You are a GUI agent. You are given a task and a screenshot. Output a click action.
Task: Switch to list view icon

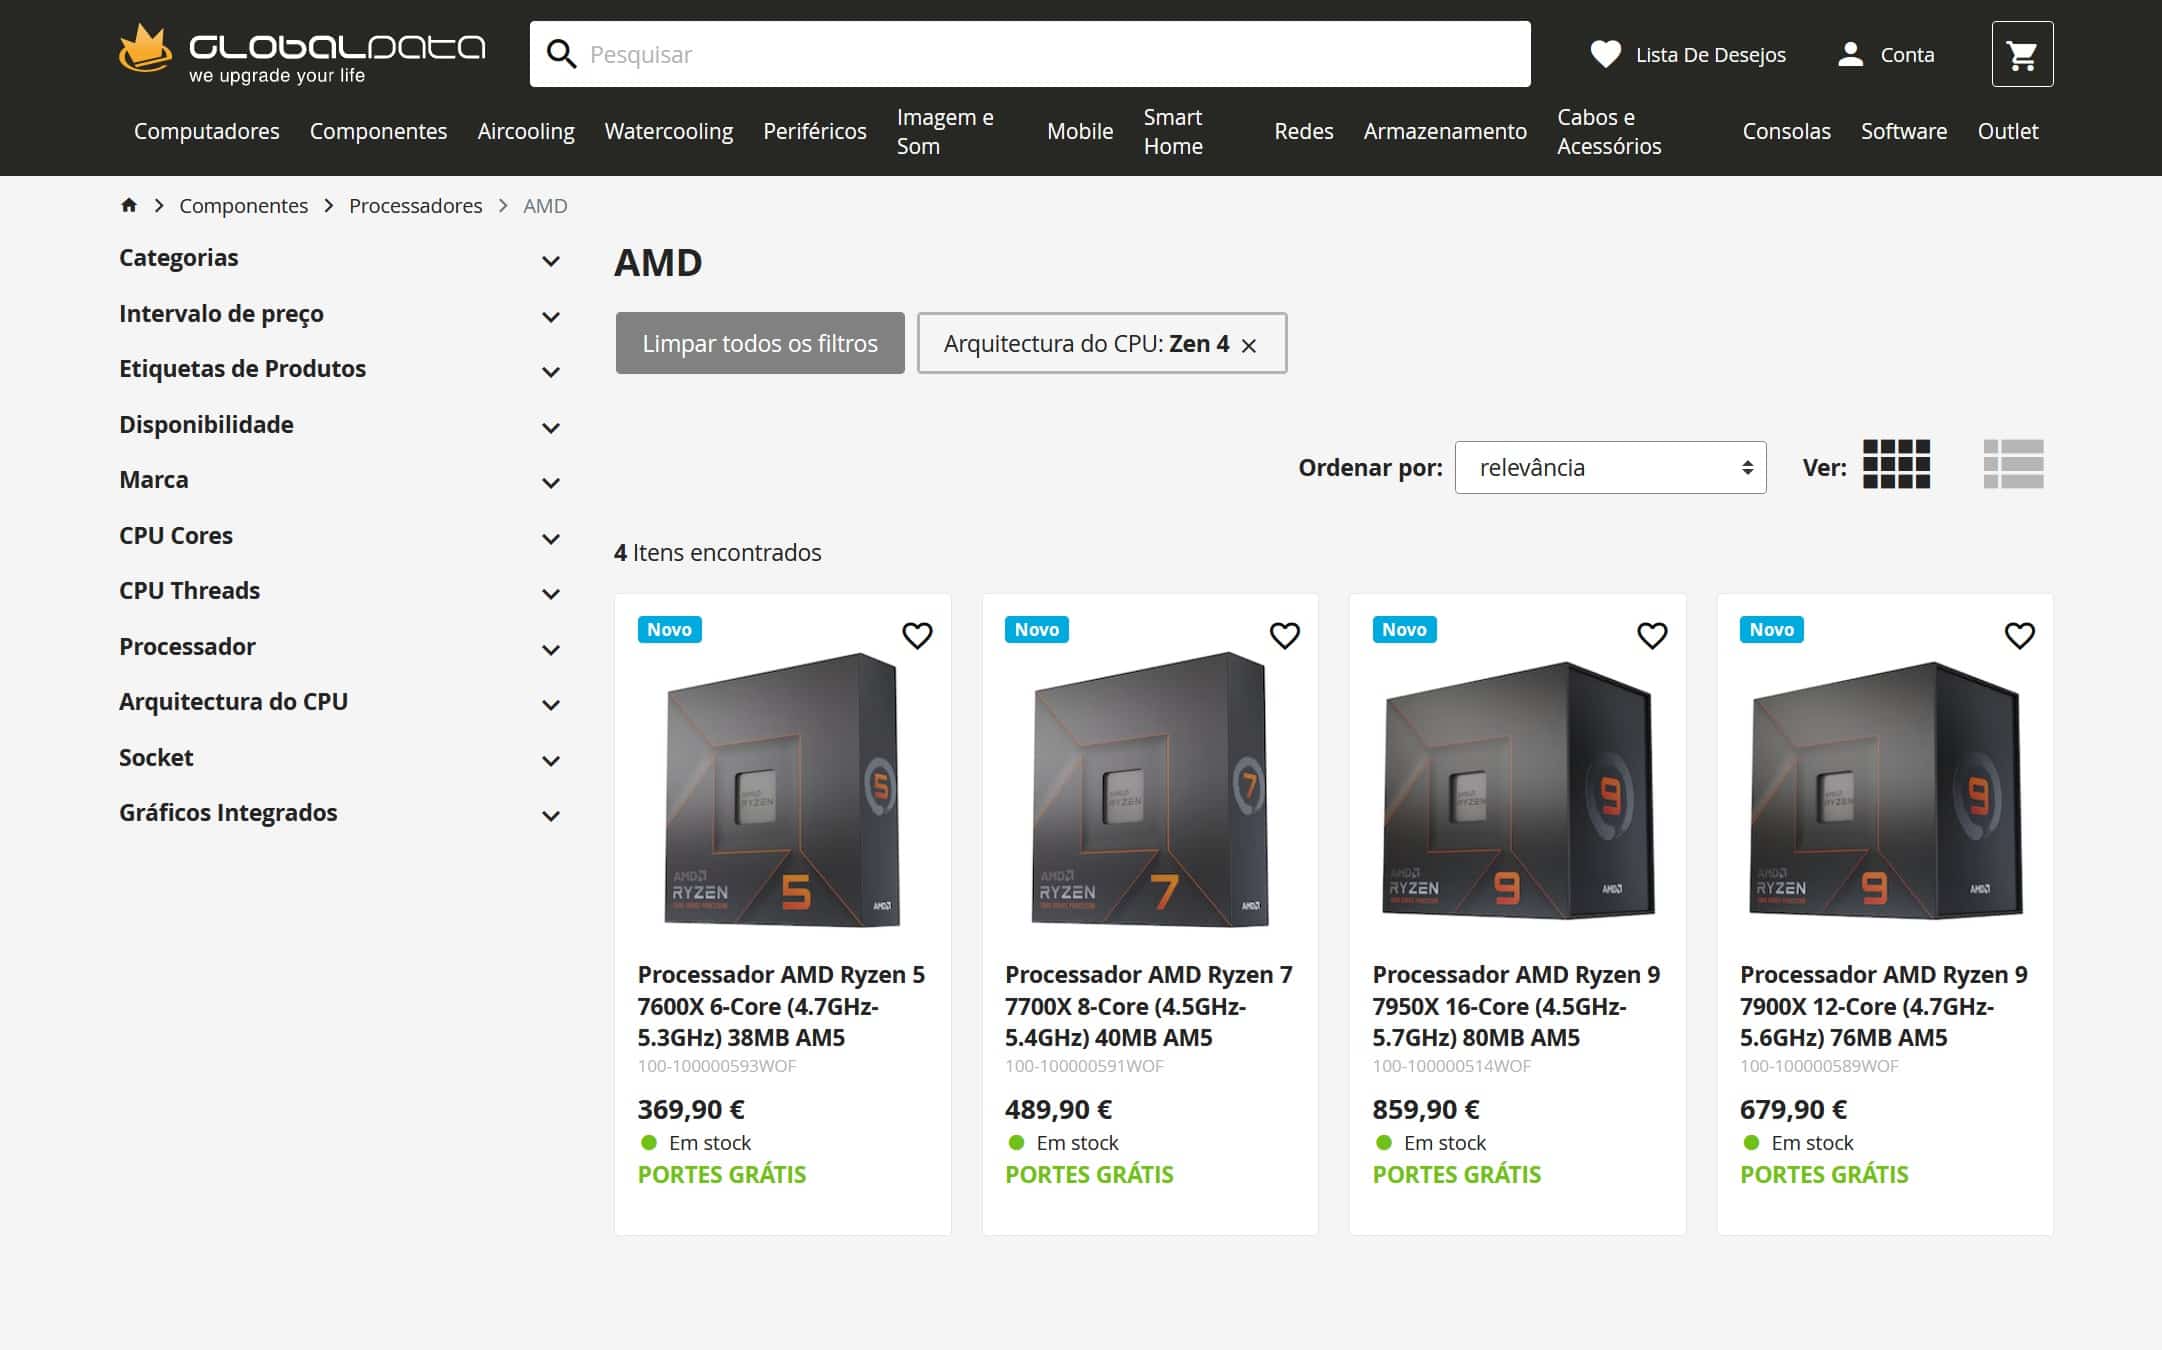click(2013, 465)
